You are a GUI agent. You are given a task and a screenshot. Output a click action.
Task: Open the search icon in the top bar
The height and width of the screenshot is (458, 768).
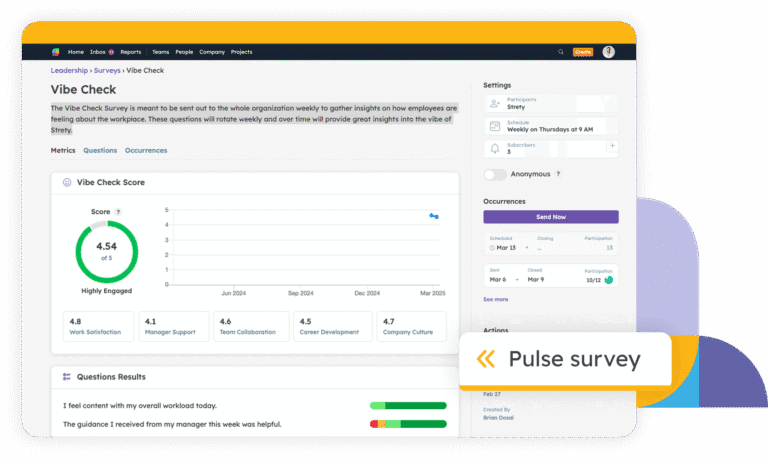click(x=561, y=52)
